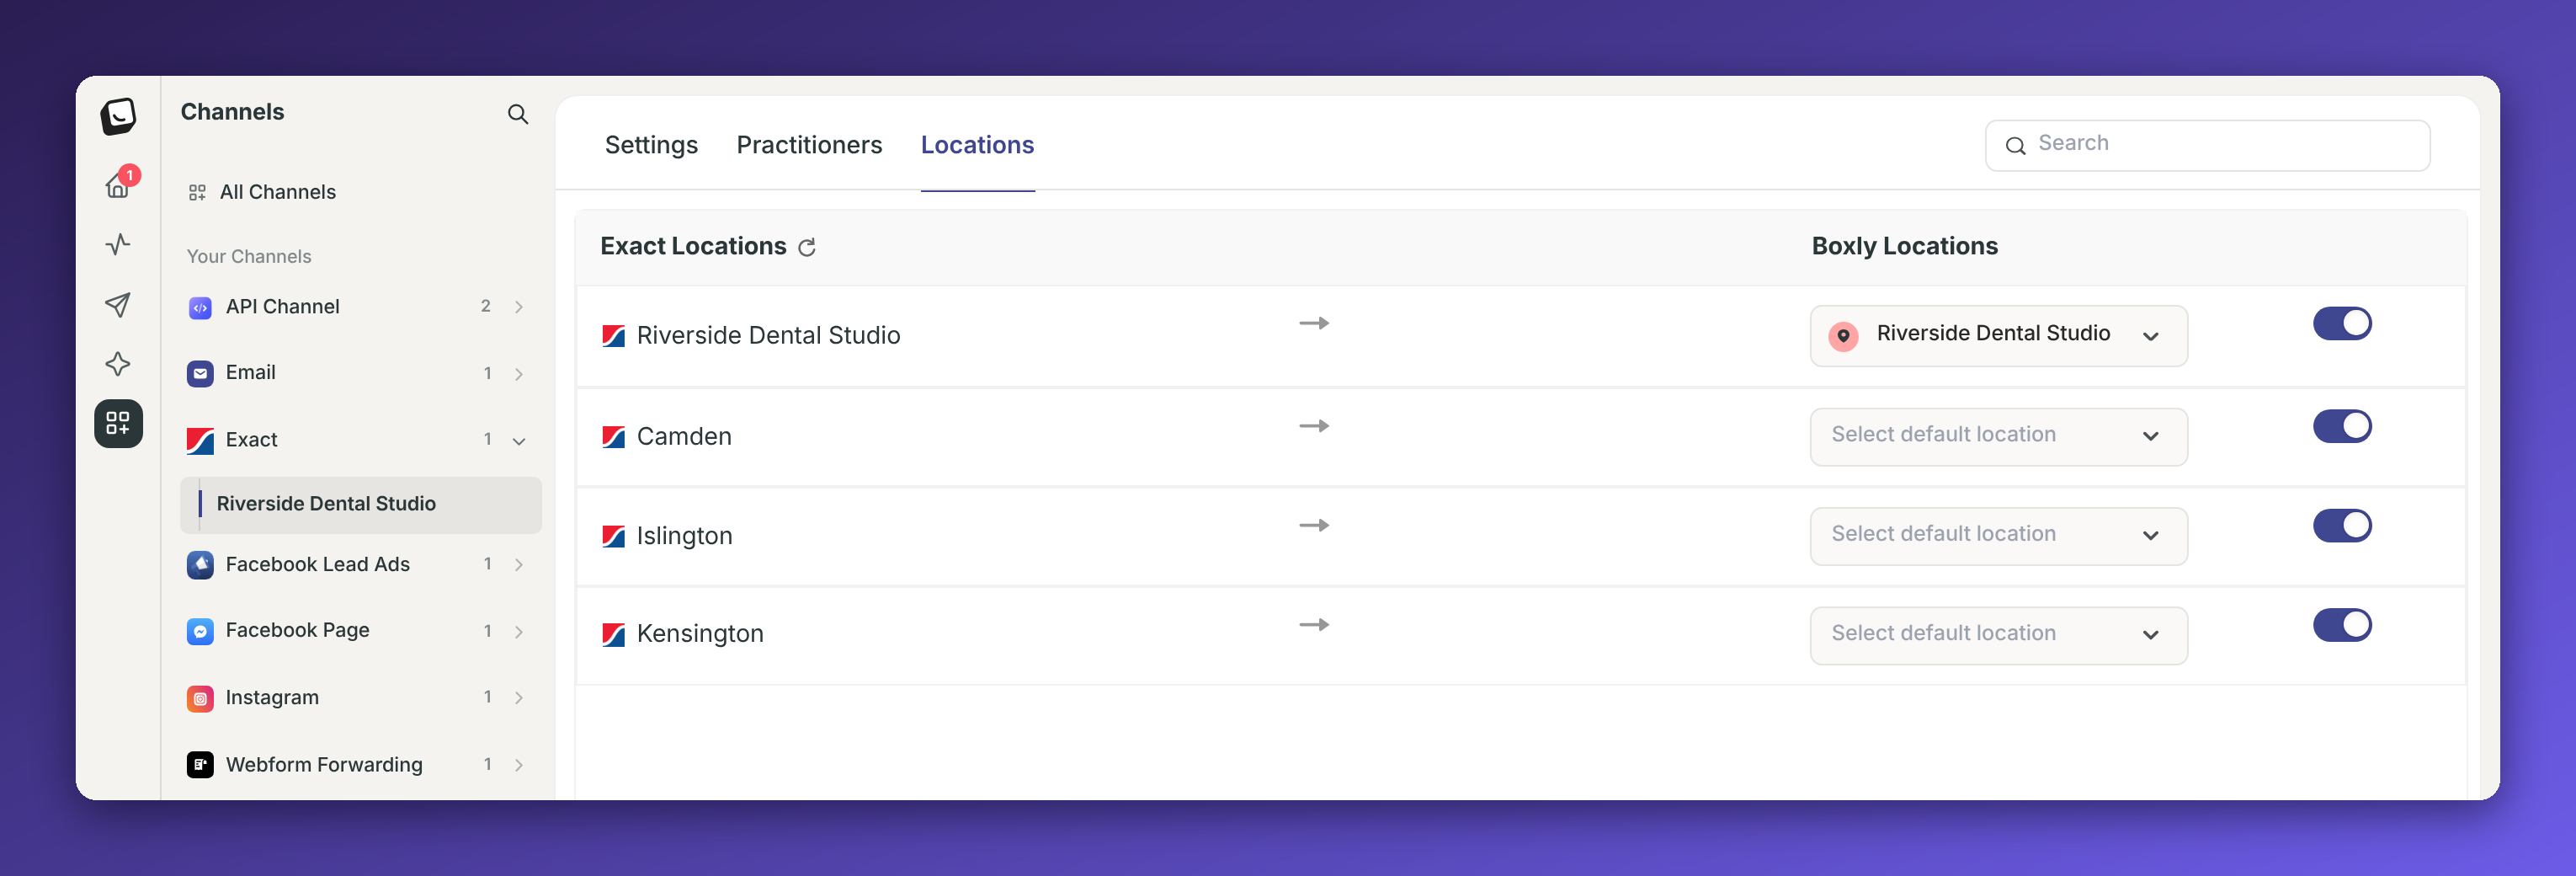
Task: Click the Instagram channel label
Action: [x=272, y=698]
